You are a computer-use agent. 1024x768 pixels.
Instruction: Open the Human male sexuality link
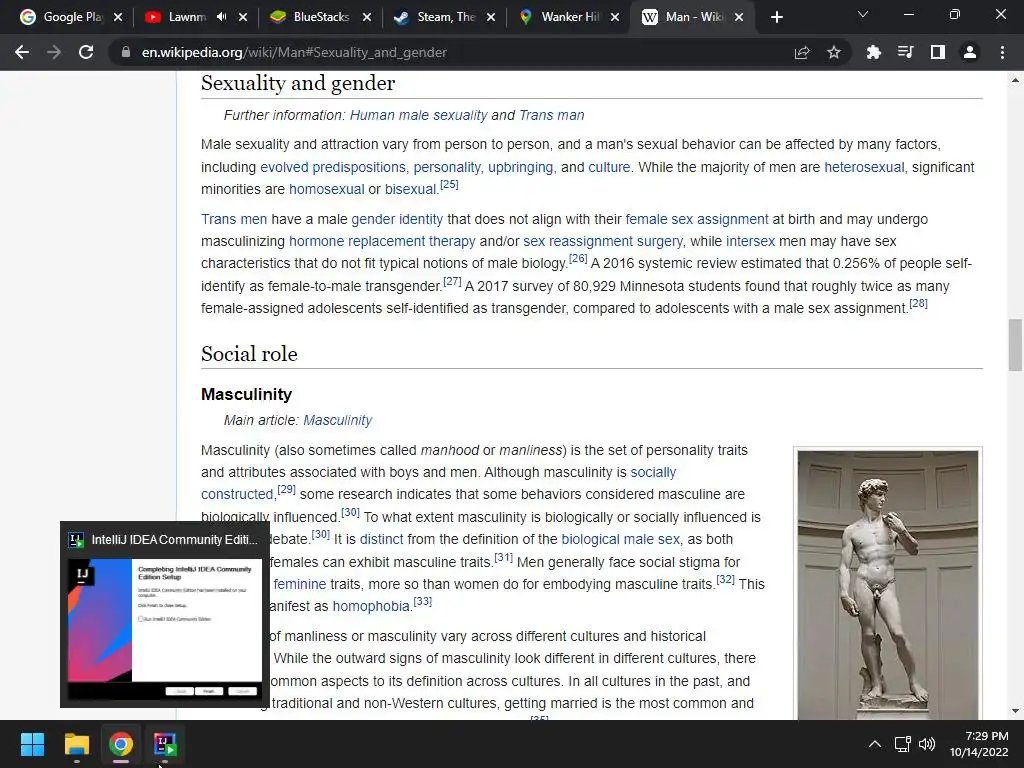419,115
